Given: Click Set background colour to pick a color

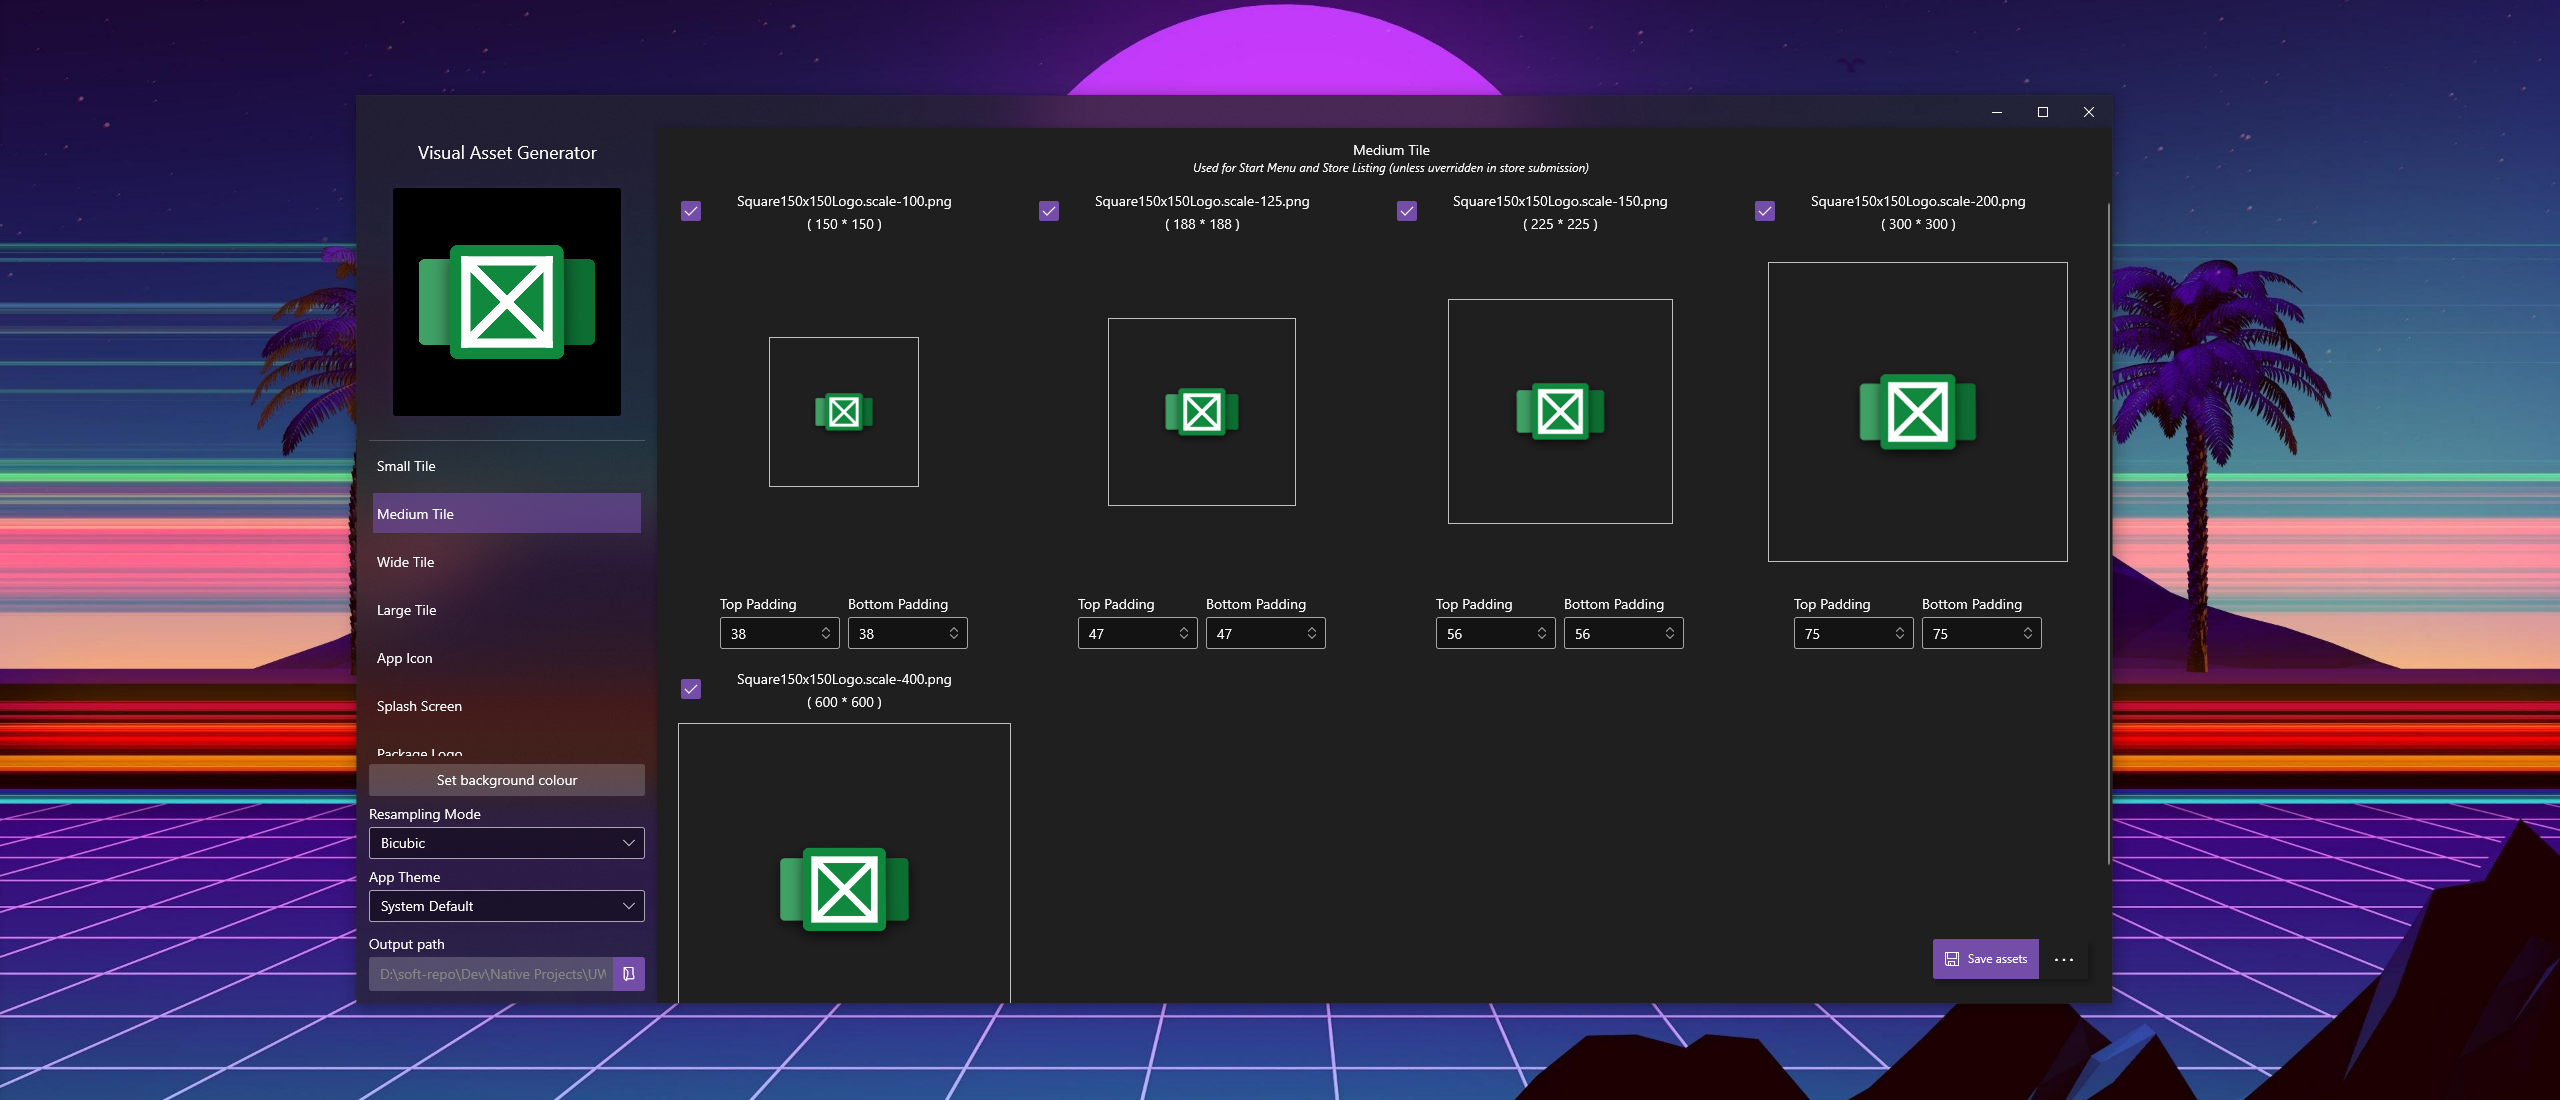Looking at the screenshot, I should coord(506,780).
